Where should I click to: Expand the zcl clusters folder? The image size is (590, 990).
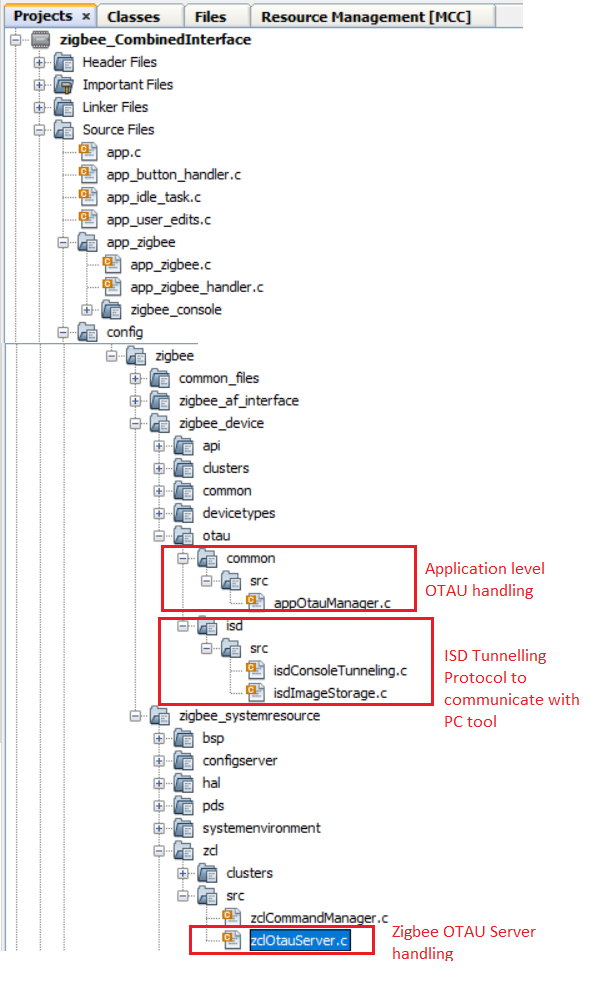pyautogui.click(x=183, y=873)
